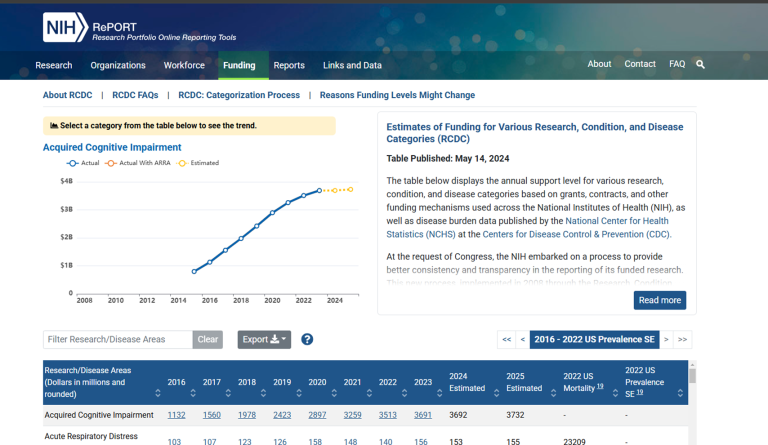Sort the 2018 column
768x445 pixels.
click(x=264, y=393)
